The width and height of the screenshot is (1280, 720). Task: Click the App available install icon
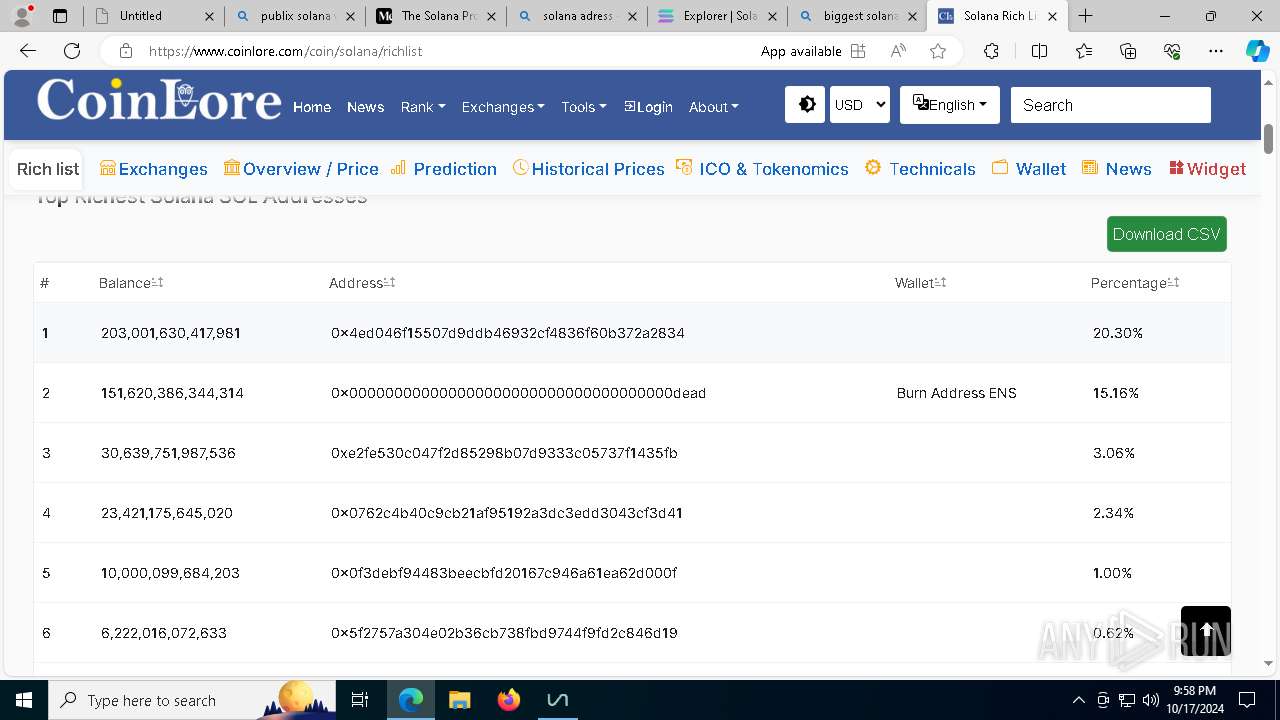(857, 51)
